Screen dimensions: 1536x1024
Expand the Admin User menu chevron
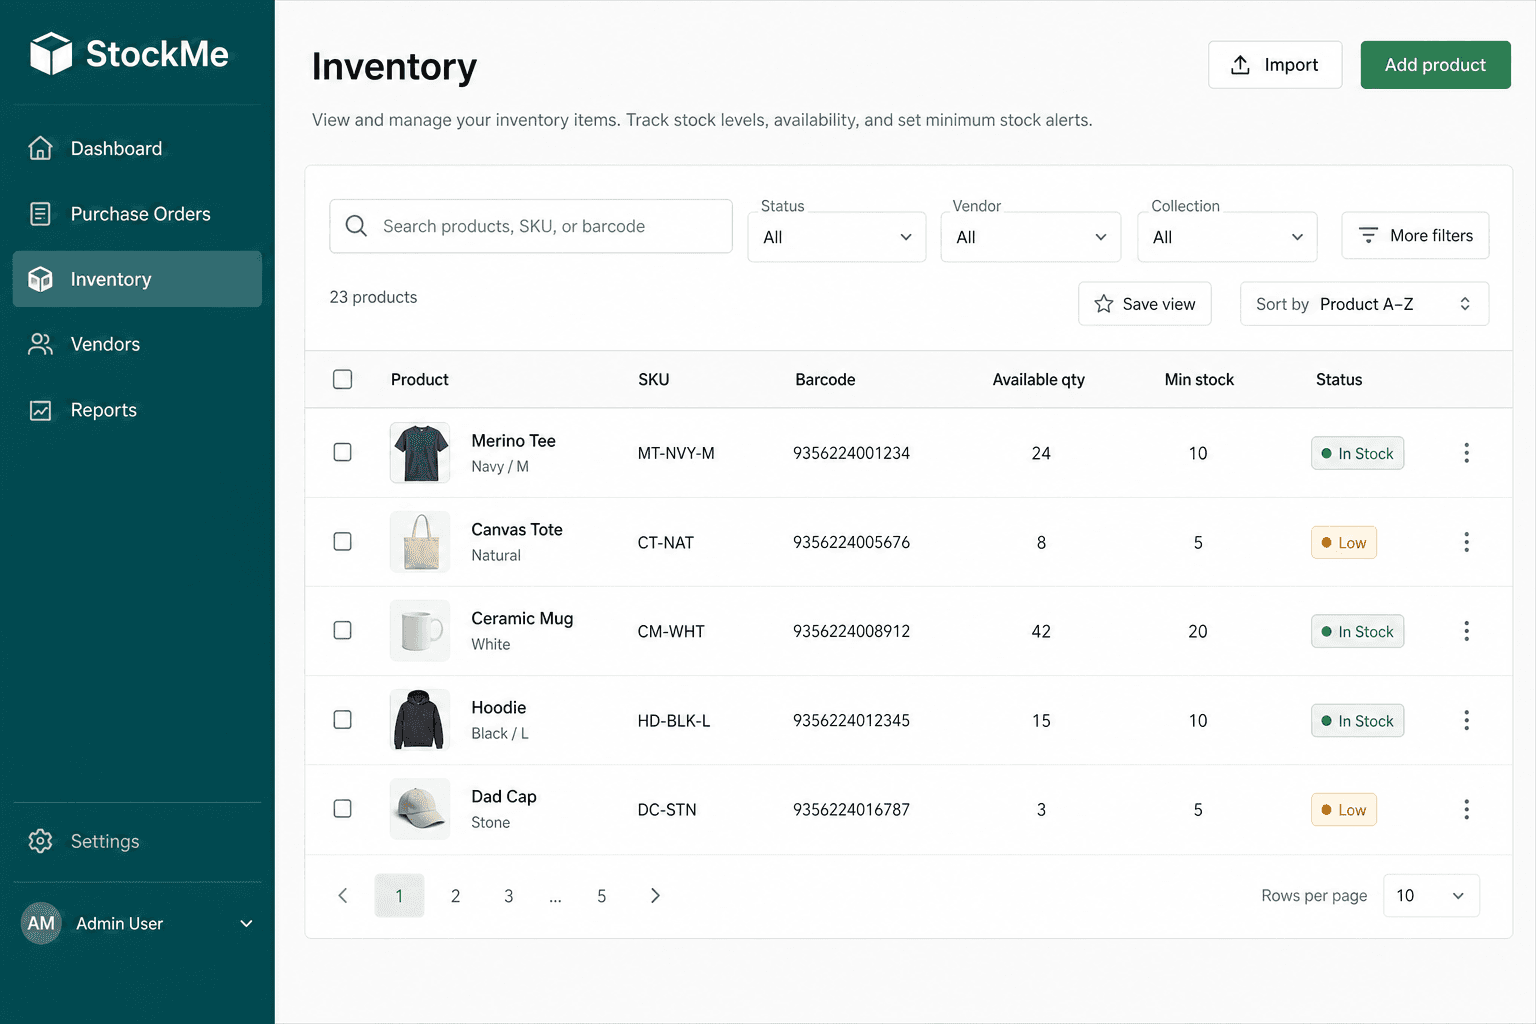coord(246,924)
